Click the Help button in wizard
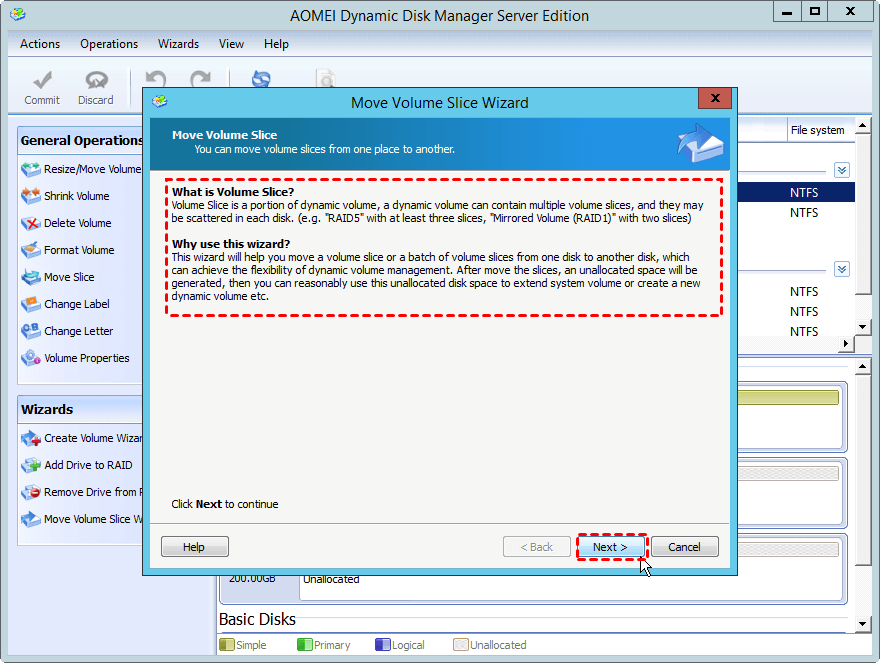The image size is (880, 663). click(194, 547)
